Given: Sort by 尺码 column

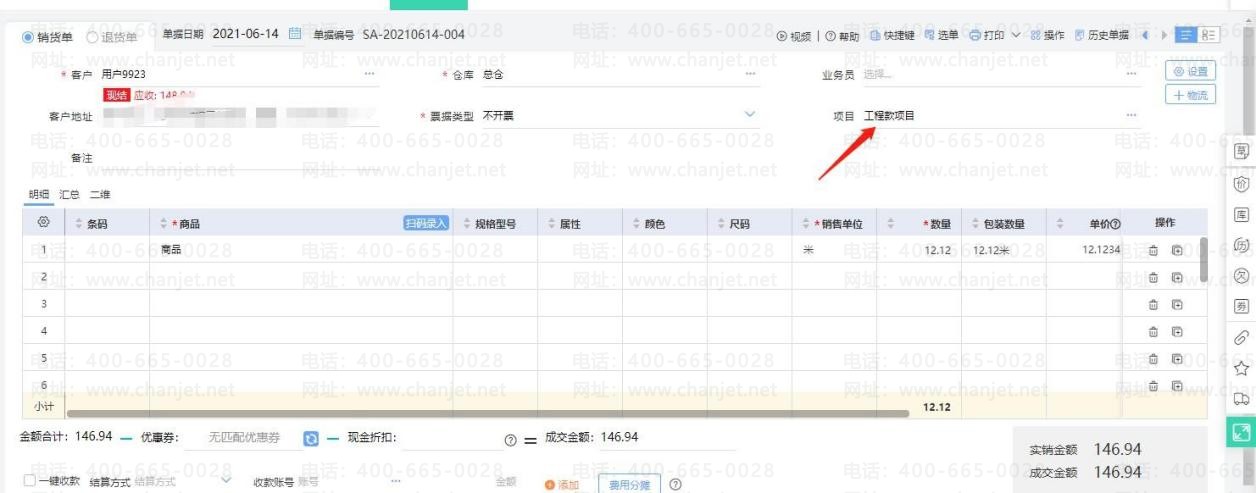Looking at the screenshot, I should (x=720, y=224).
